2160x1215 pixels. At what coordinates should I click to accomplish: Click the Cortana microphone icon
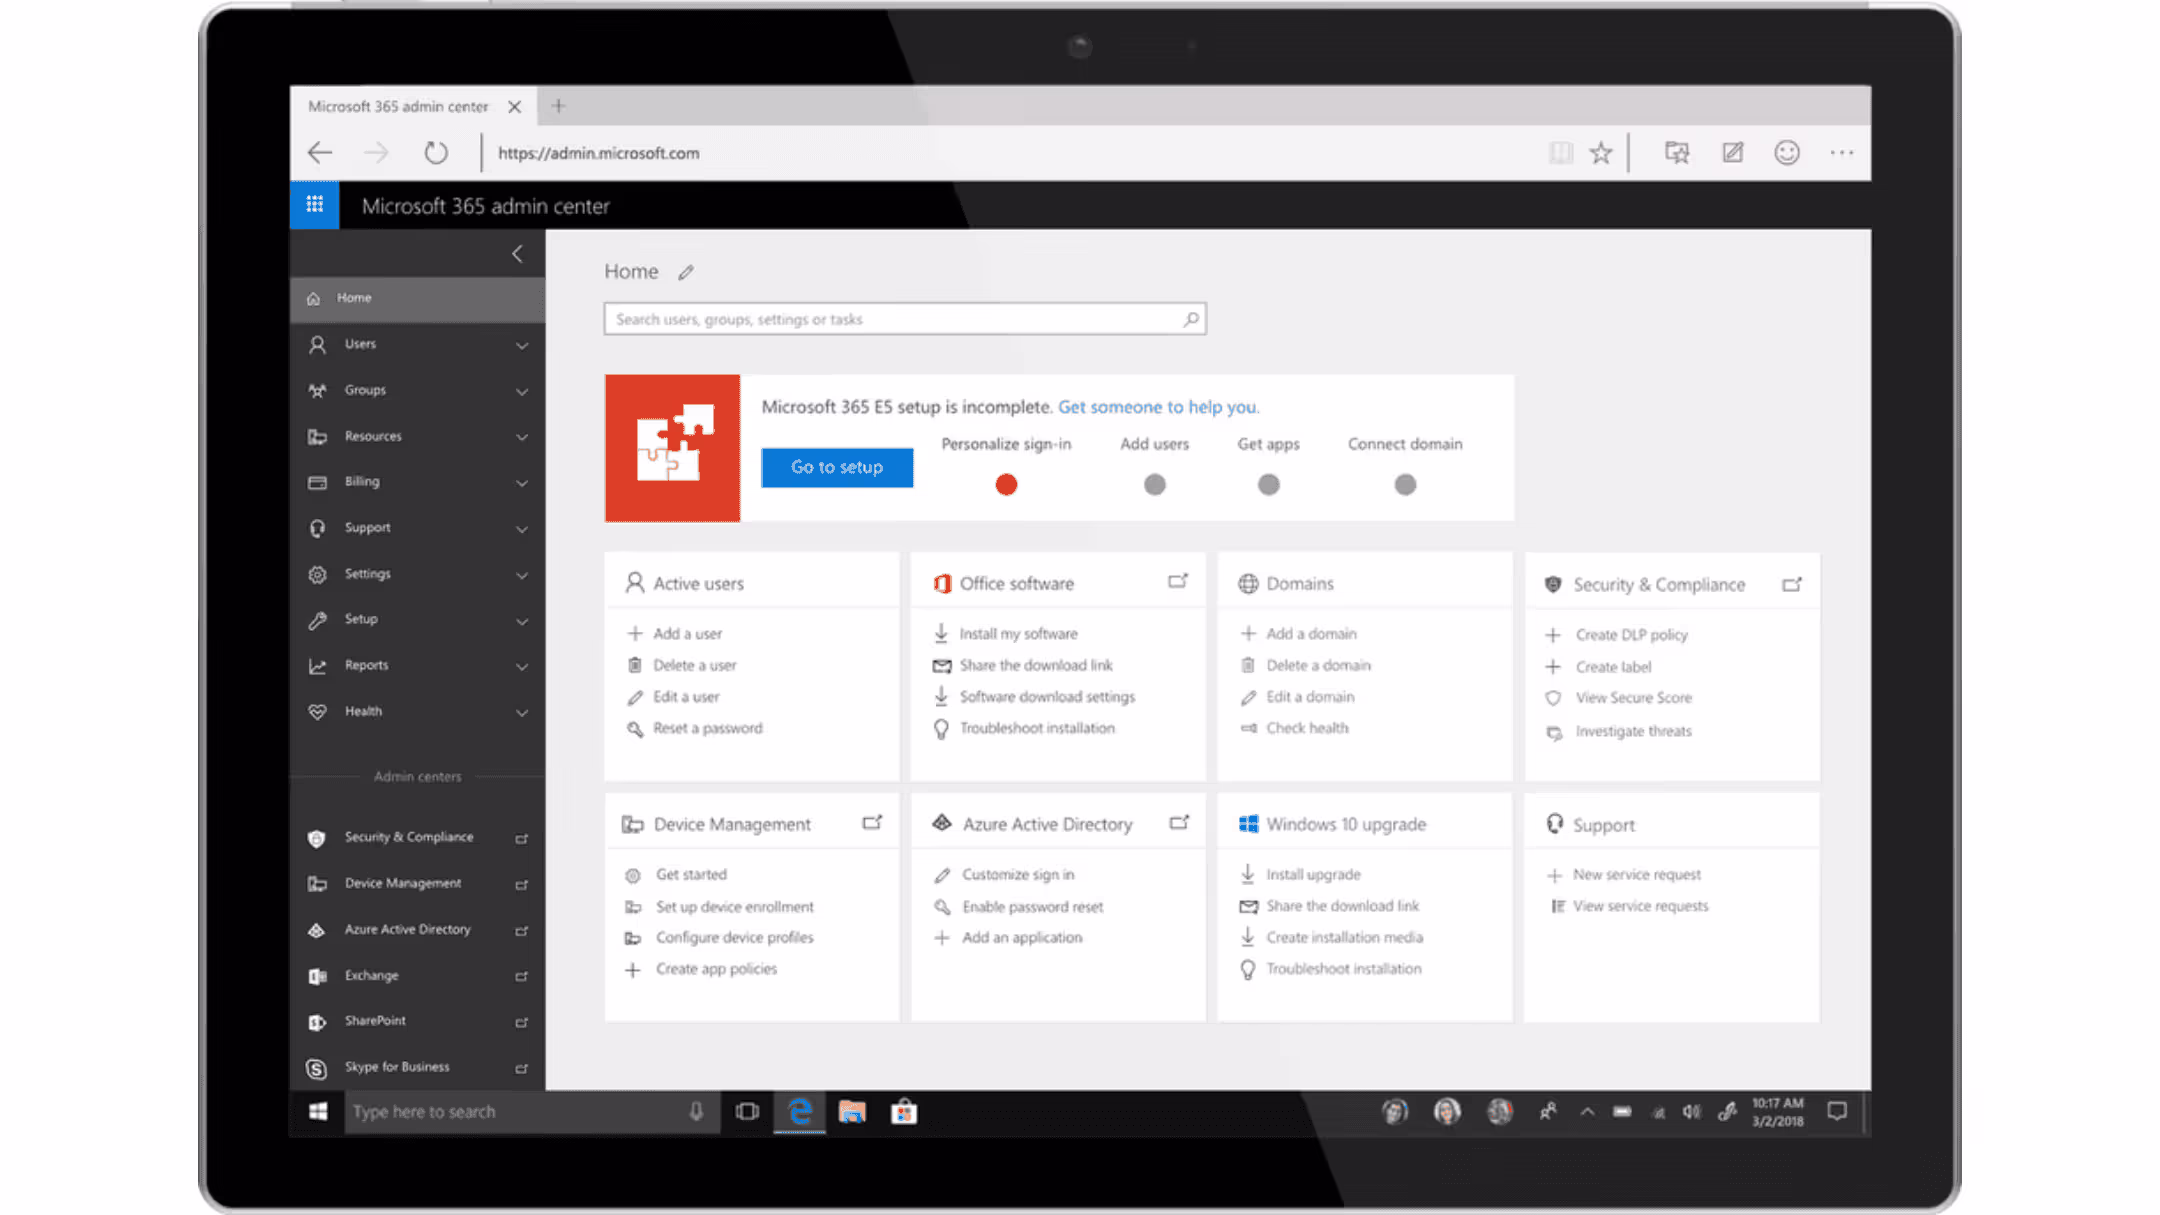click(696, 1112)
